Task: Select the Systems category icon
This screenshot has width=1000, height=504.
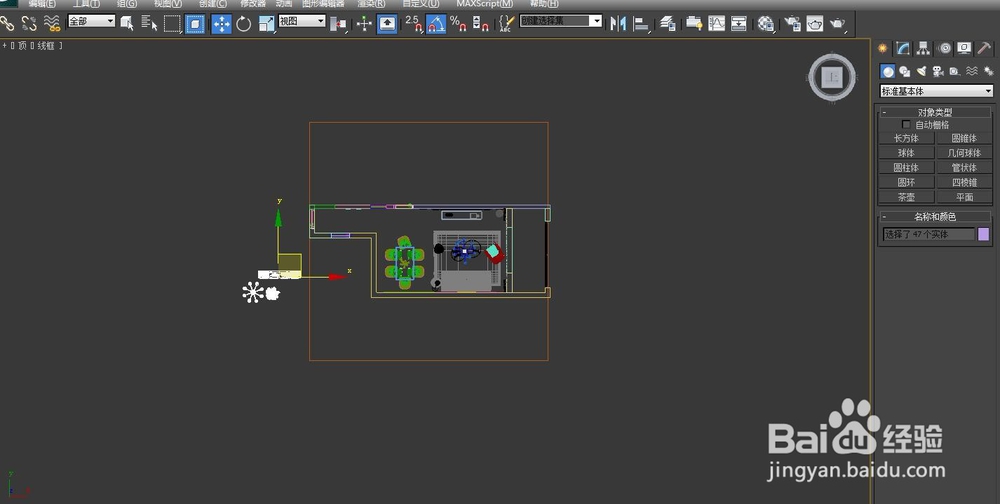Action: pos(989,71)
